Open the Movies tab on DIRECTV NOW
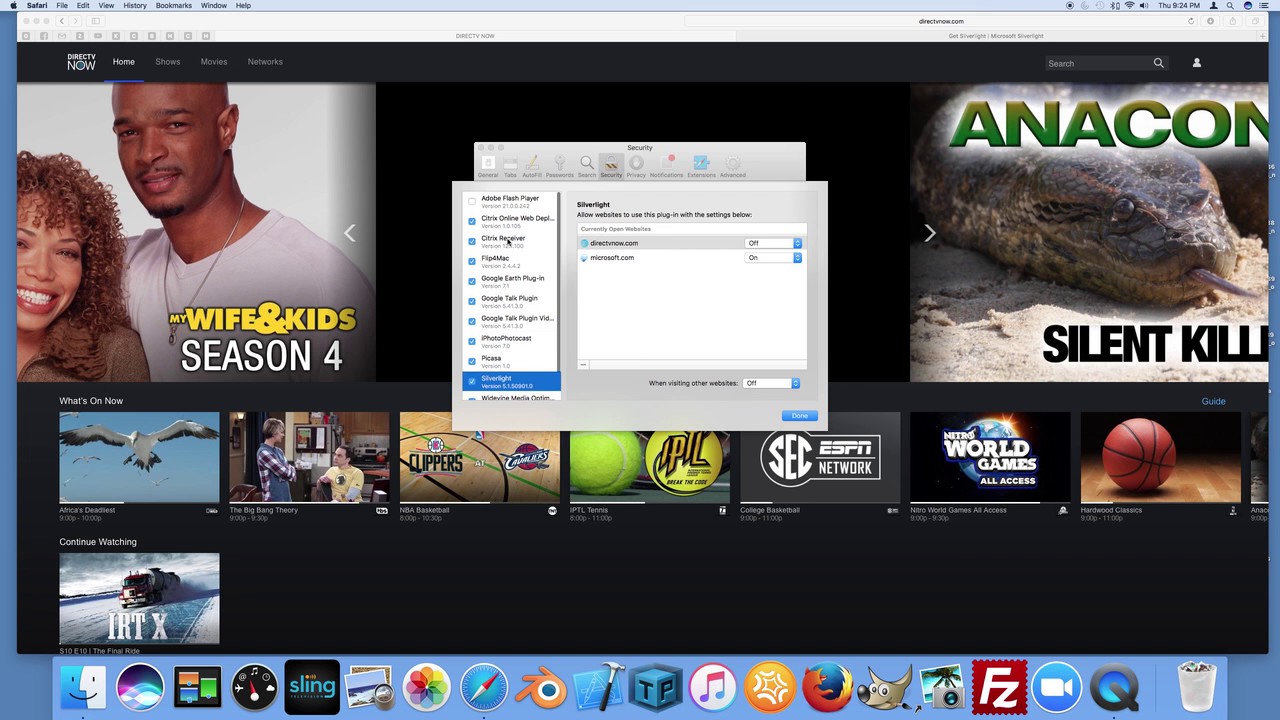 coord(214,62)
